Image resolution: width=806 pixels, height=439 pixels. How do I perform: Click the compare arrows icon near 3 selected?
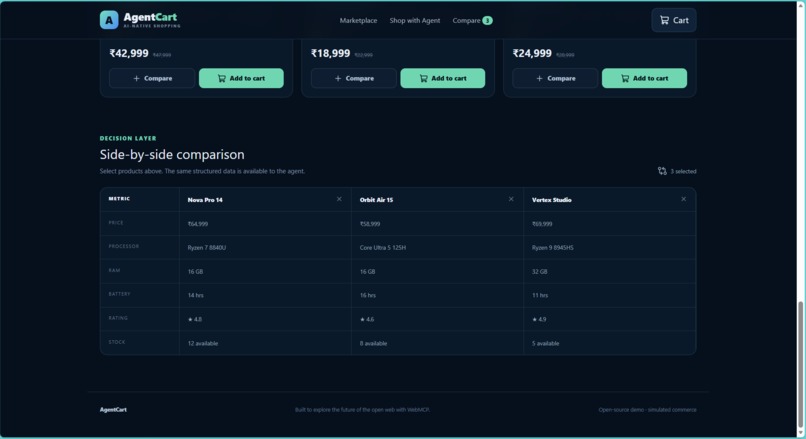(x=662, y=171)
